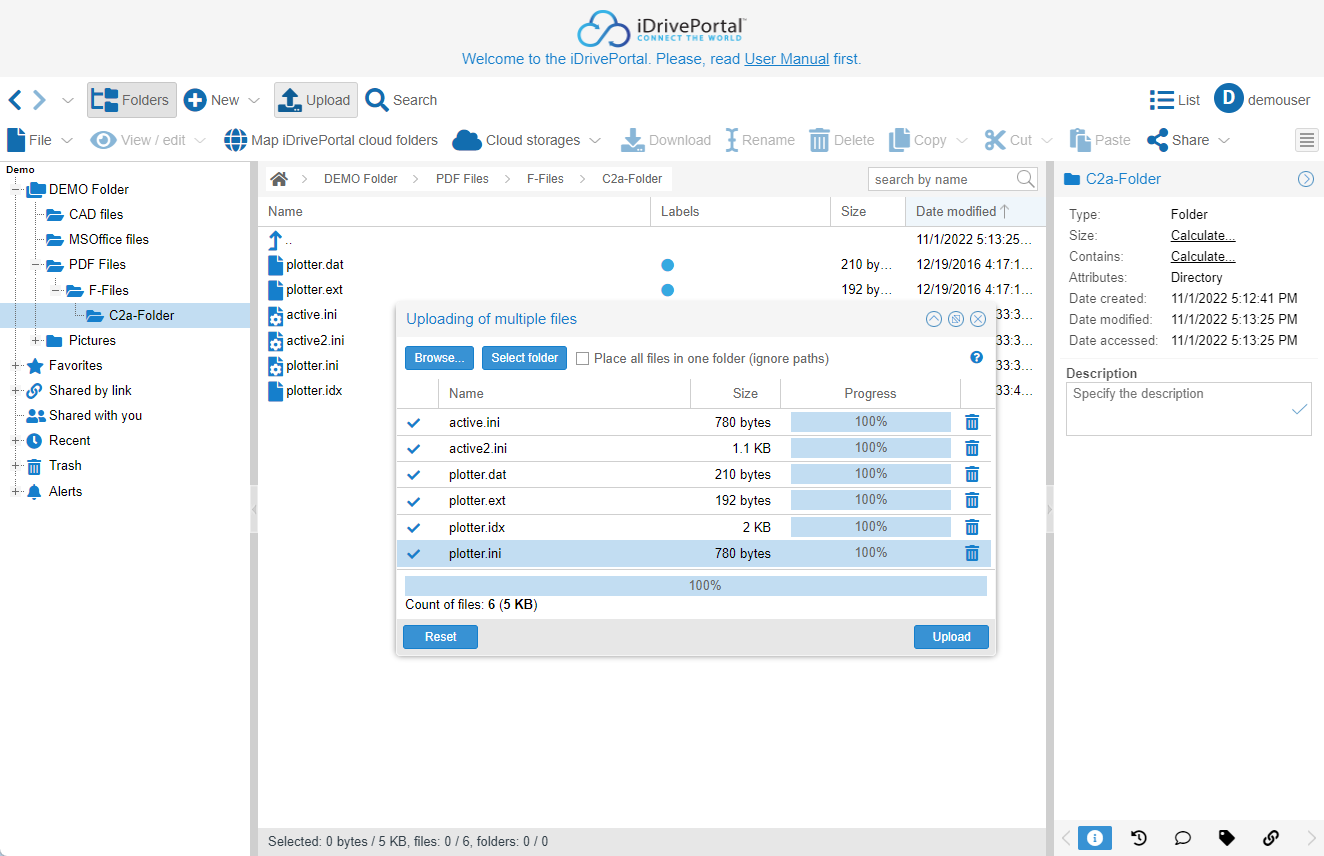Open the hamburger menu at toolbar right

click(1306, 140)
